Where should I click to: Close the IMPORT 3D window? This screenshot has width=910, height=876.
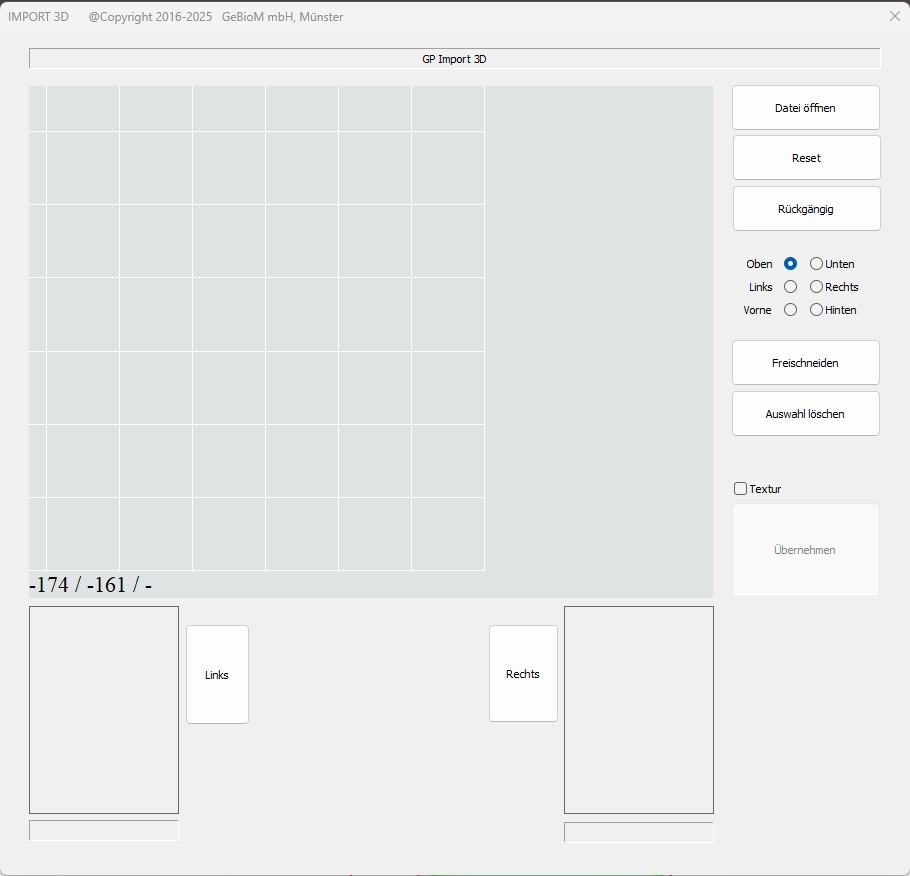point(894,16)
